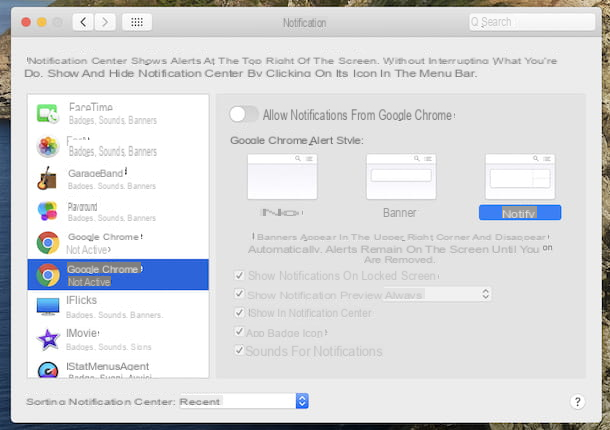Click the iStatMenusAgent gauge icon
This screenshot has height=430, width=610.
coord(48,370)
